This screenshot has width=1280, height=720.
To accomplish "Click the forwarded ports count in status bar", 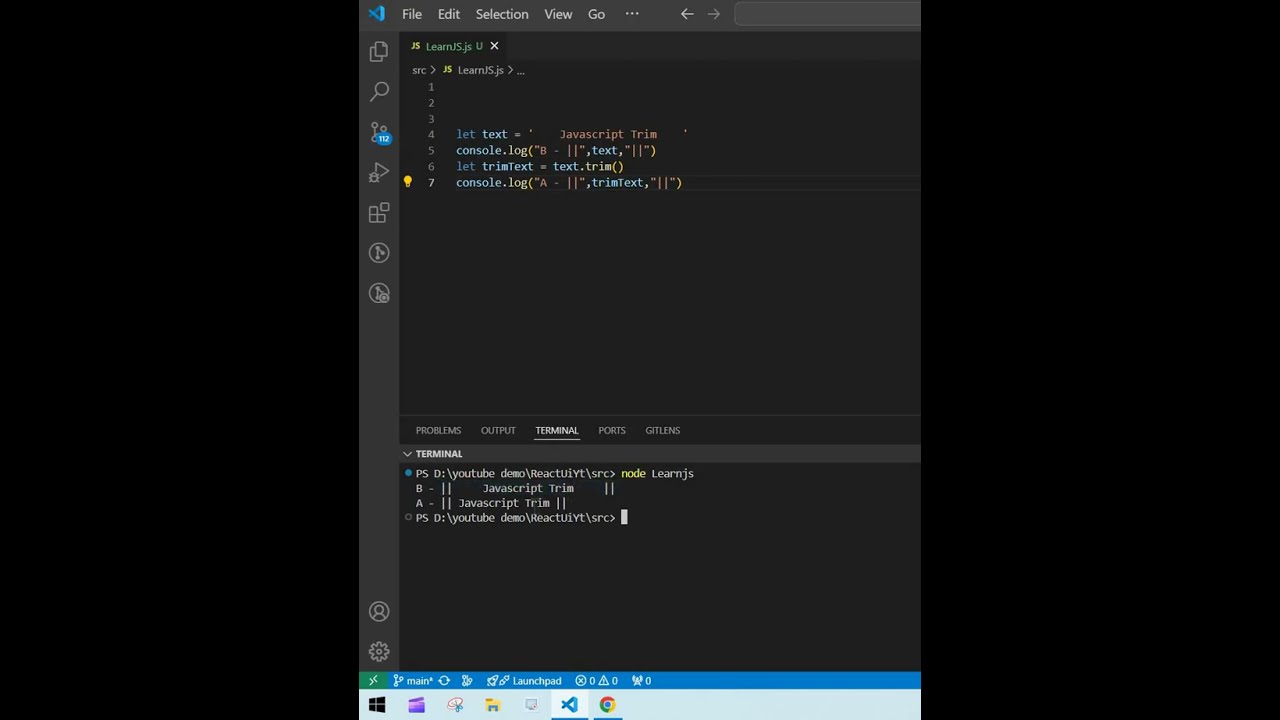I will (642, 681).
